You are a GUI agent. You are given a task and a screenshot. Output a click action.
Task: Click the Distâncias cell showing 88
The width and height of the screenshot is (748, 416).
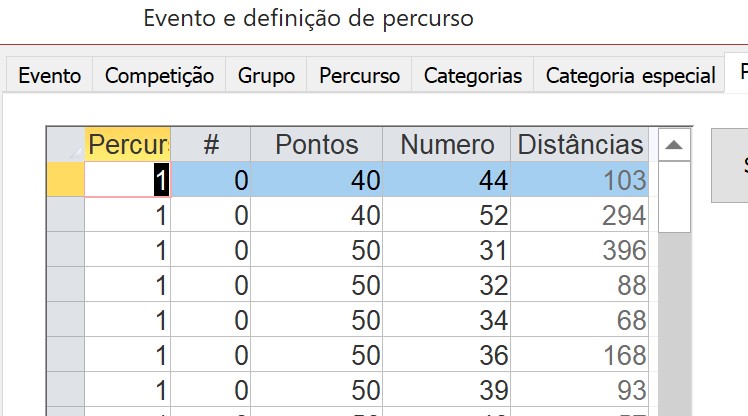click(580, 285)
